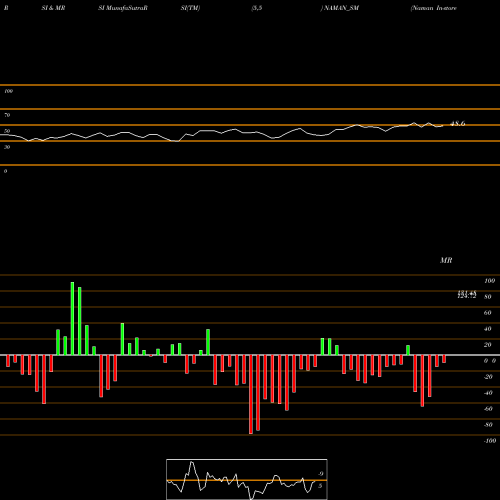Image resolution: width=500 pixels, height=500 pixels.
Task: Click the 'SI(TM)' header label
Action: click(190, 8)
